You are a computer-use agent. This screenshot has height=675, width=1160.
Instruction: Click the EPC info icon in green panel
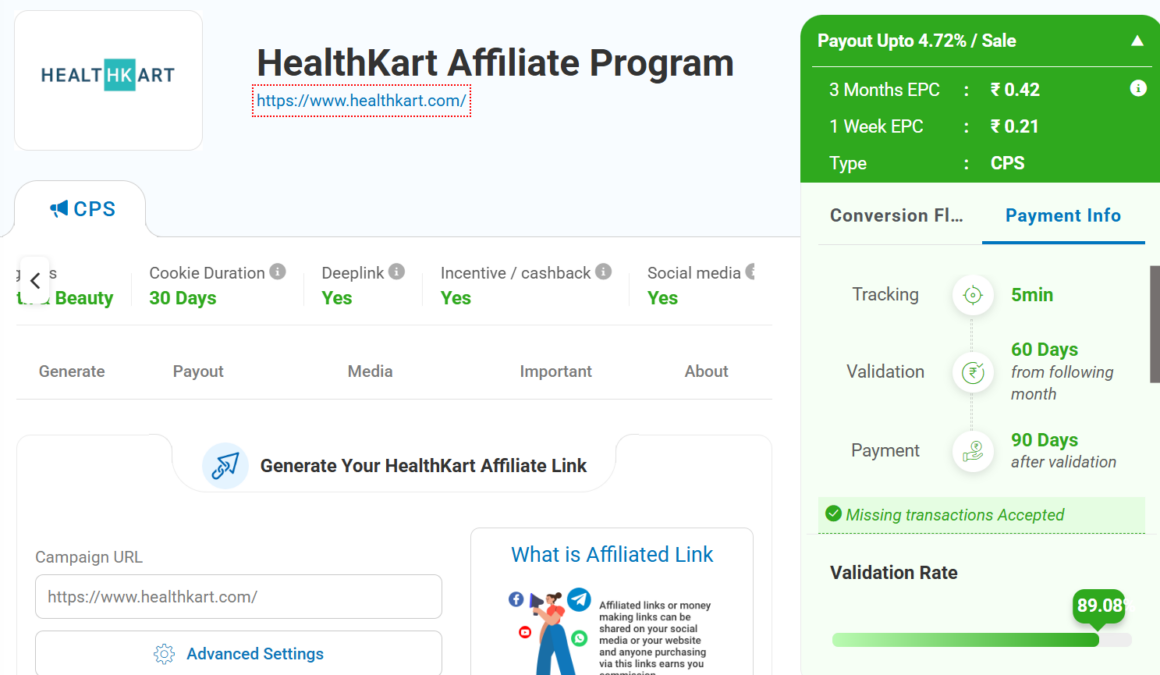pos(1138,89)
